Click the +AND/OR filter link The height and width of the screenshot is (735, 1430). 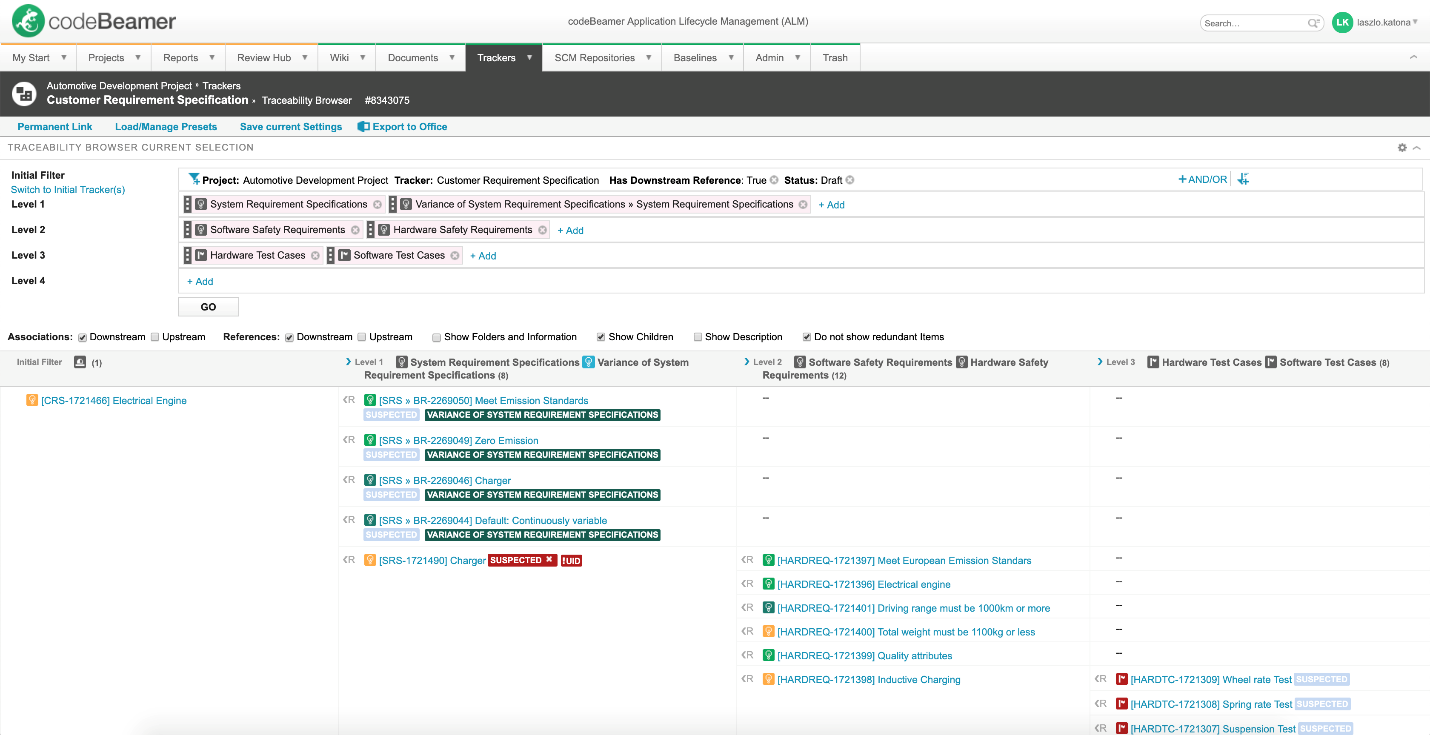pyautogui.click(x=1203, y=180)
